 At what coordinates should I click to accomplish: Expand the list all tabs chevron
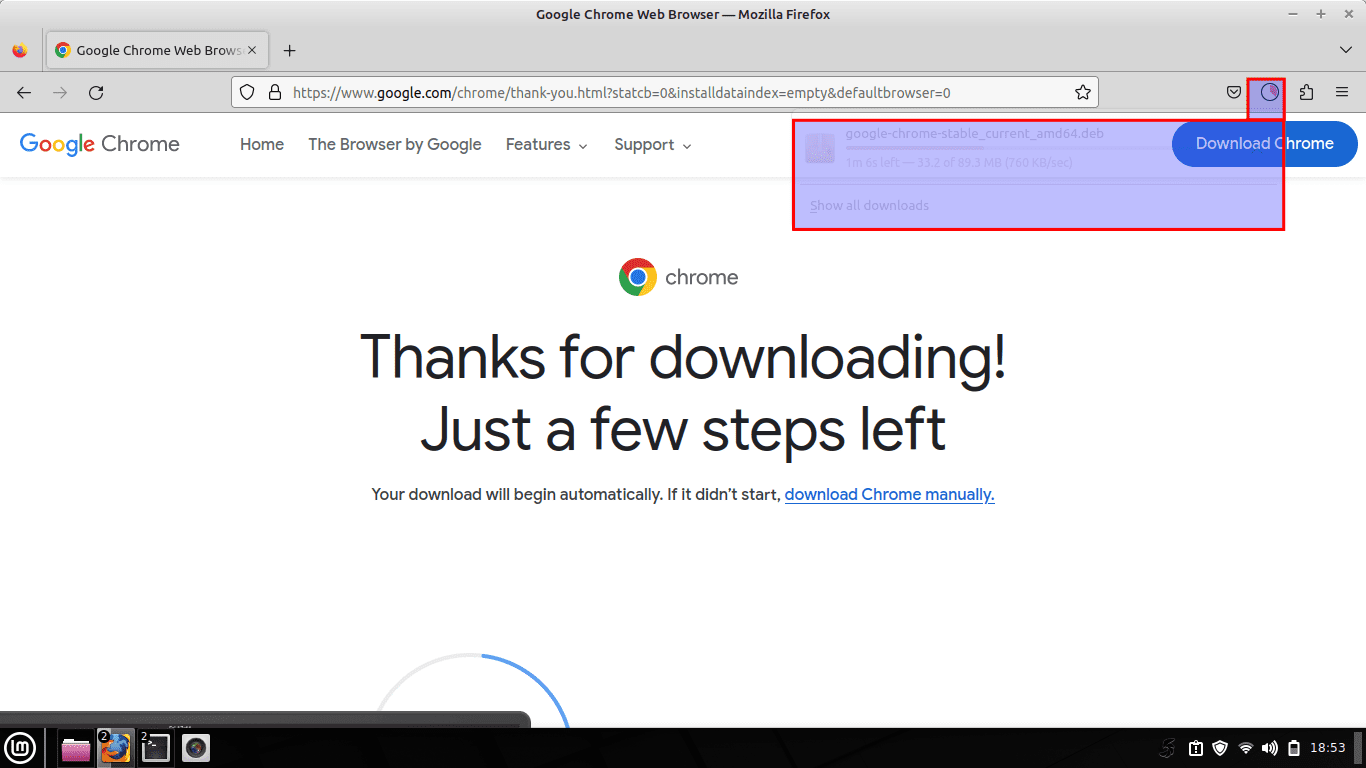click(1345, 50)
